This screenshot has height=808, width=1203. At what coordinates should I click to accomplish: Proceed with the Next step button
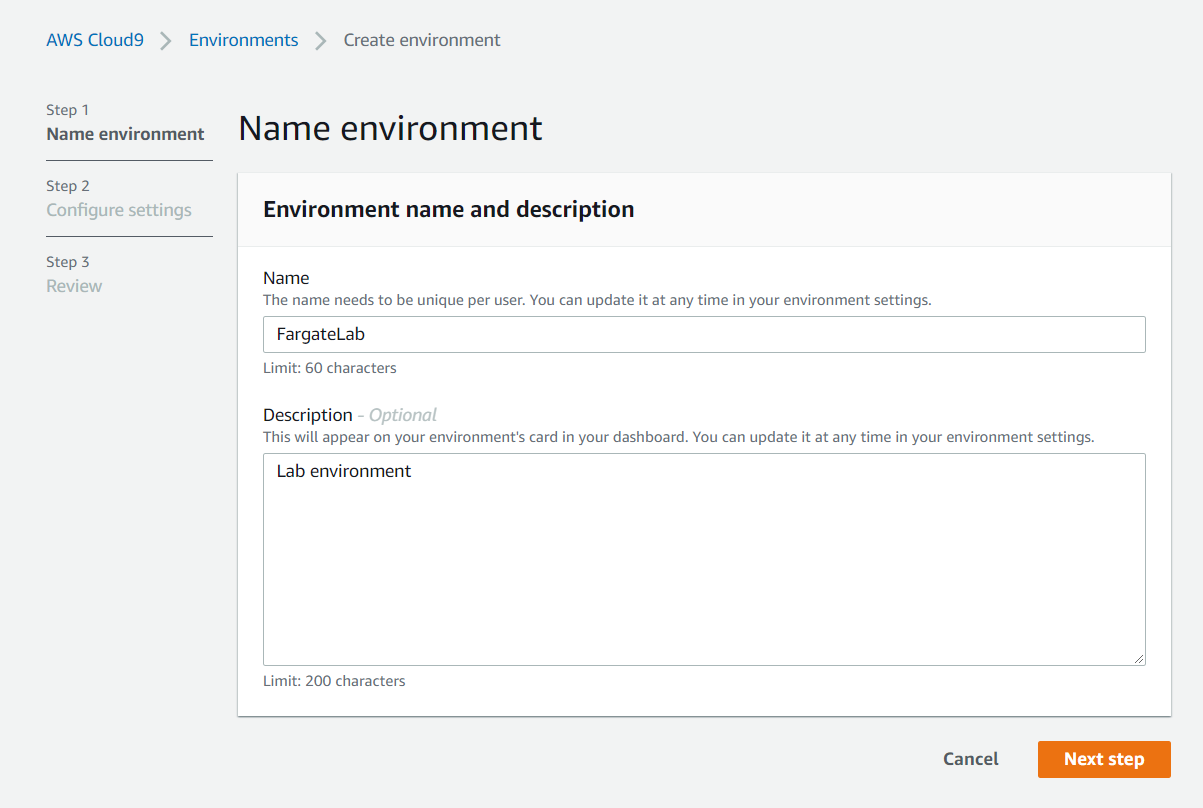click(x=1104, y=759)
